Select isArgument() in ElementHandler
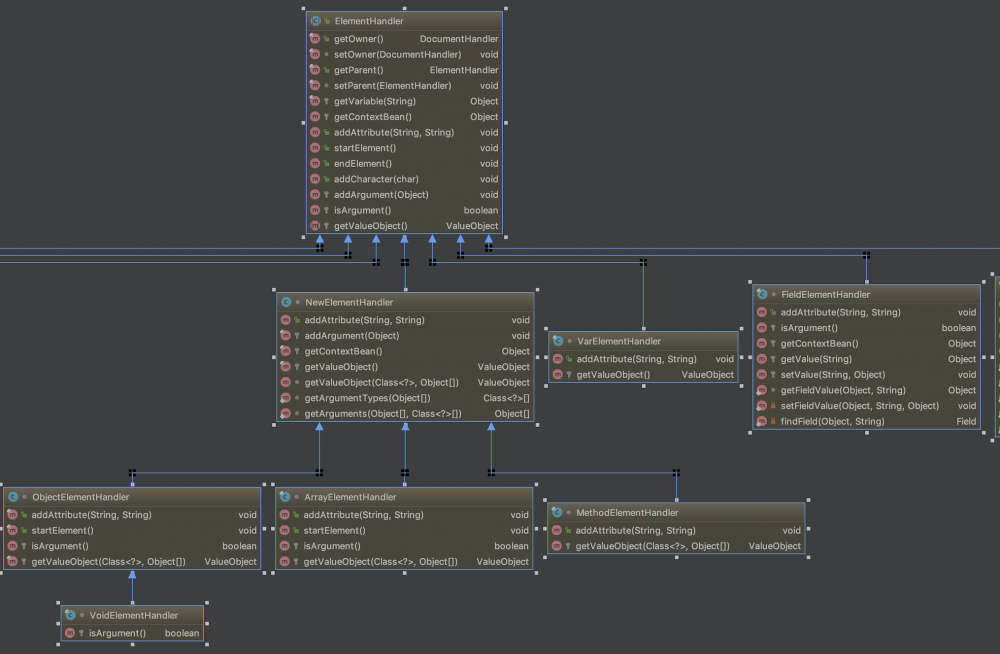The image size is (1000, 654). point(362,211)
